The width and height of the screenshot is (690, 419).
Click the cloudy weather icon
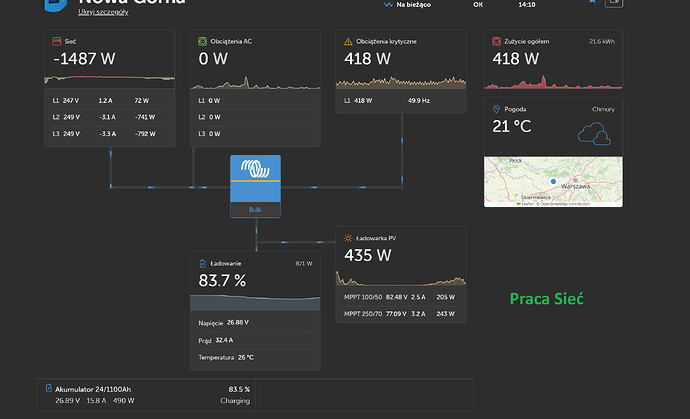click(x=594, y=134)
